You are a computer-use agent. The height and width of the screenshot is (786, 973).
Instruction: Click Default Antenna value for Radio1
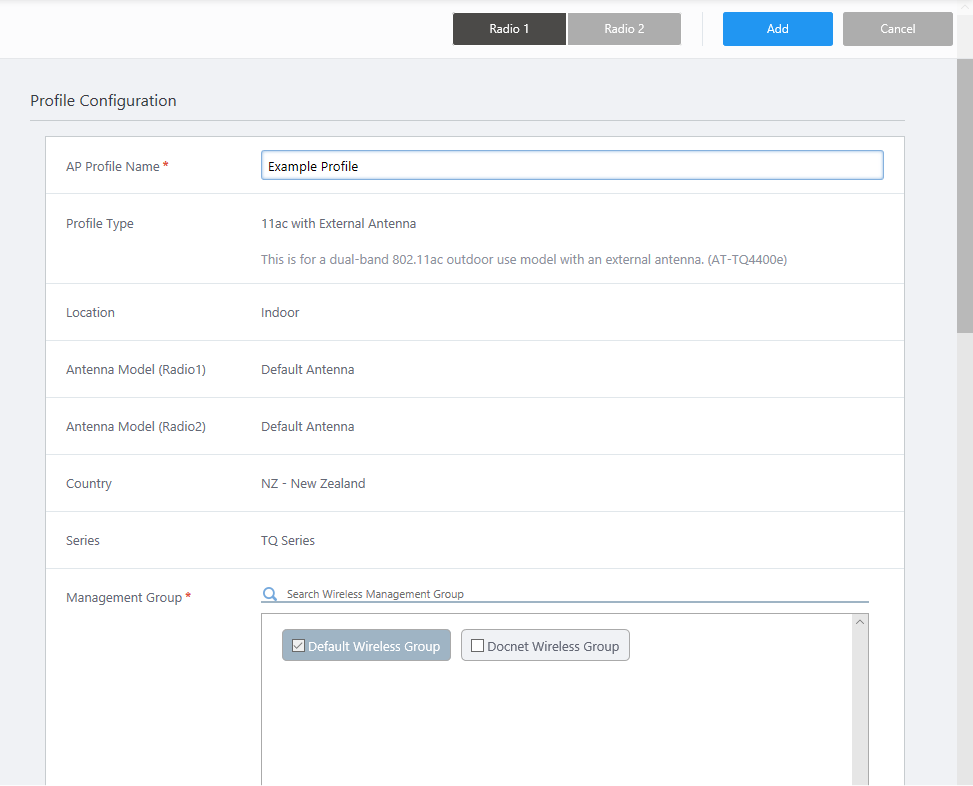[307, 370]
